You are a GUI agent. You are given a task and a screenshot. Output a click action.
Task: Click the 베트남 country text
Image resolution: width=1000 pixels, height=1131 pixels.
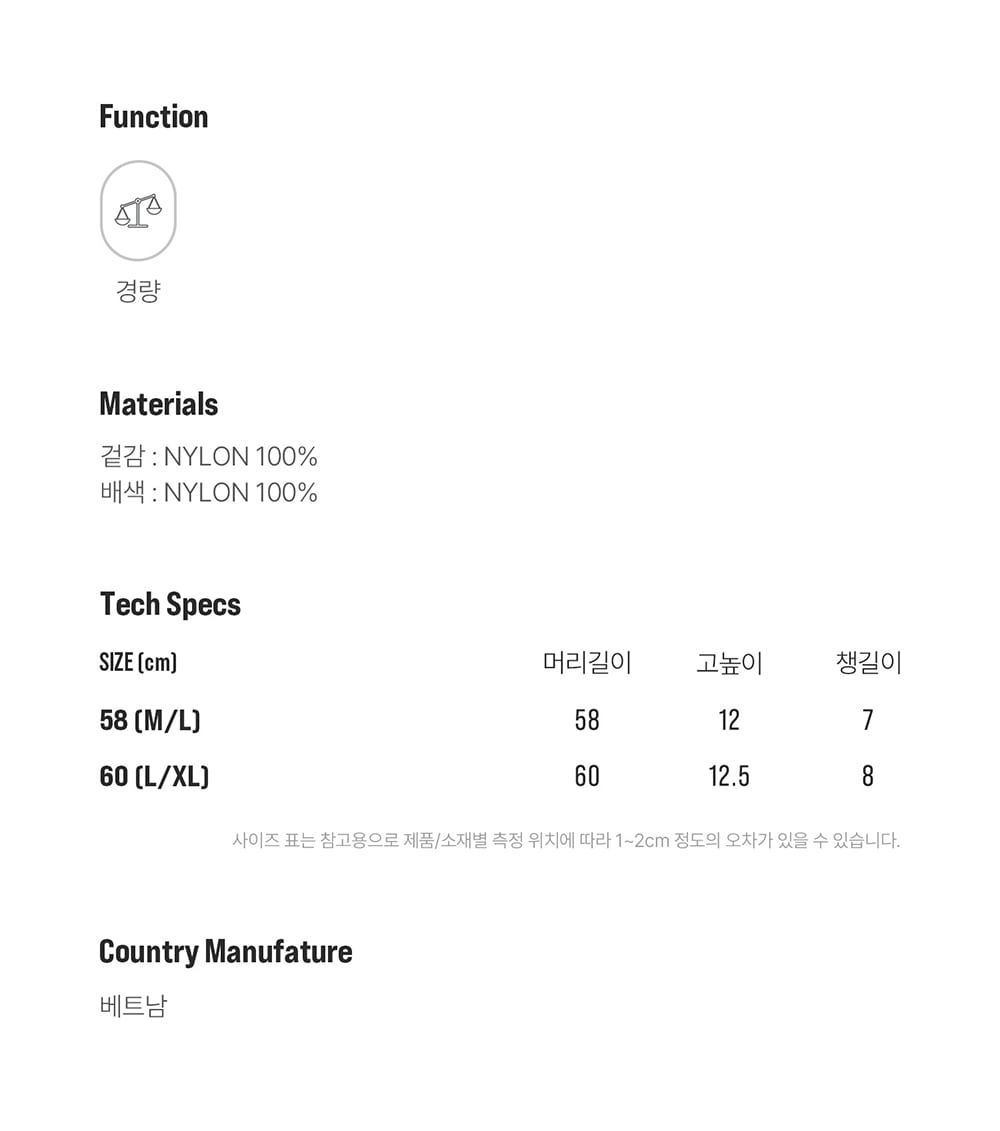[133, 1005]
